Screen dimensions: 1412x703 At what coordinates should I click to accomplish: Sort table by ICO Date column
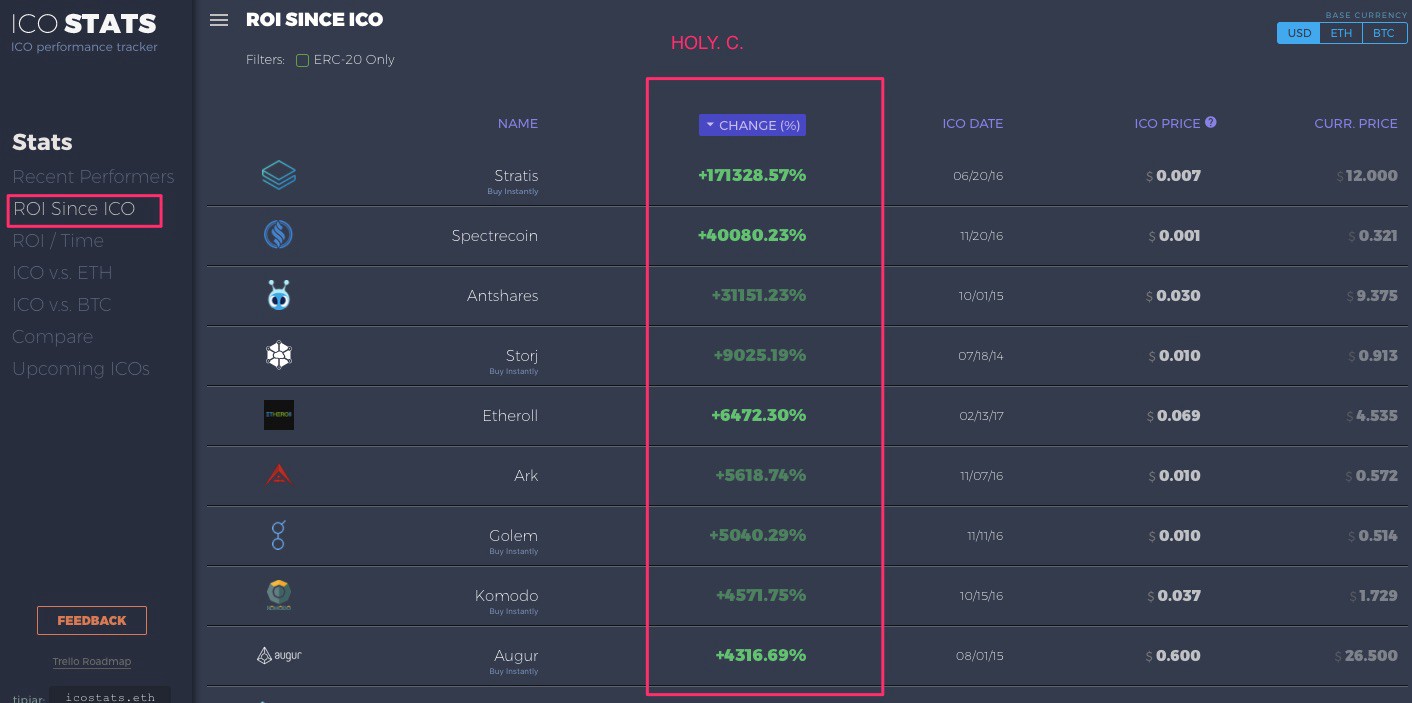[972, 124]
